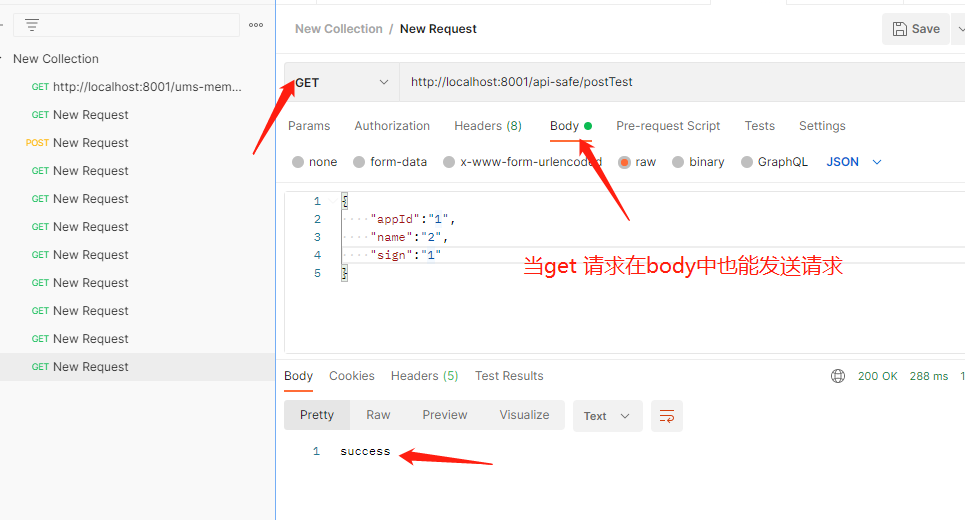965x520 pixels.
Task: Pick the GraphQL body radio option
Action: click(x=747, y=162)
